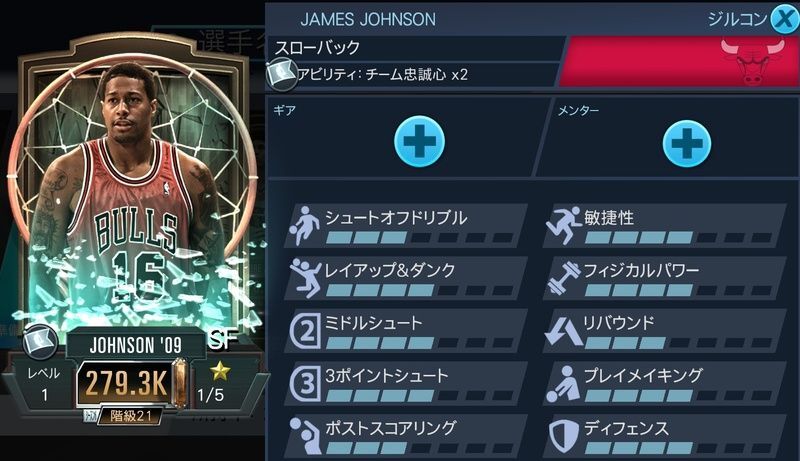Tap the red Chicago Bulls team banner

coord(680,61)
